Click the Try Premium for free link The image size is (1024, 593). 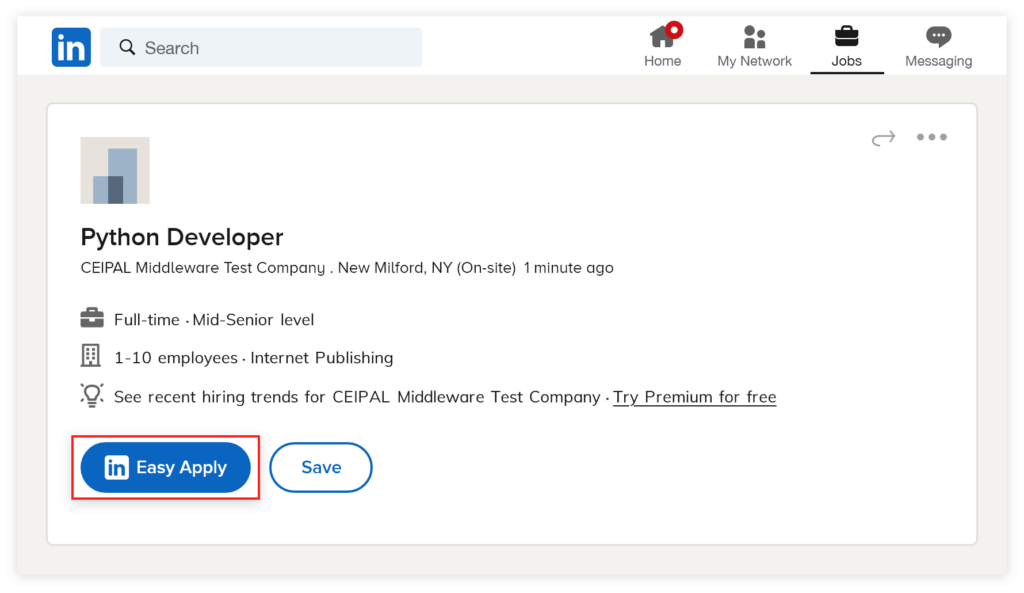pyautogui.click(x=694, y=397)
